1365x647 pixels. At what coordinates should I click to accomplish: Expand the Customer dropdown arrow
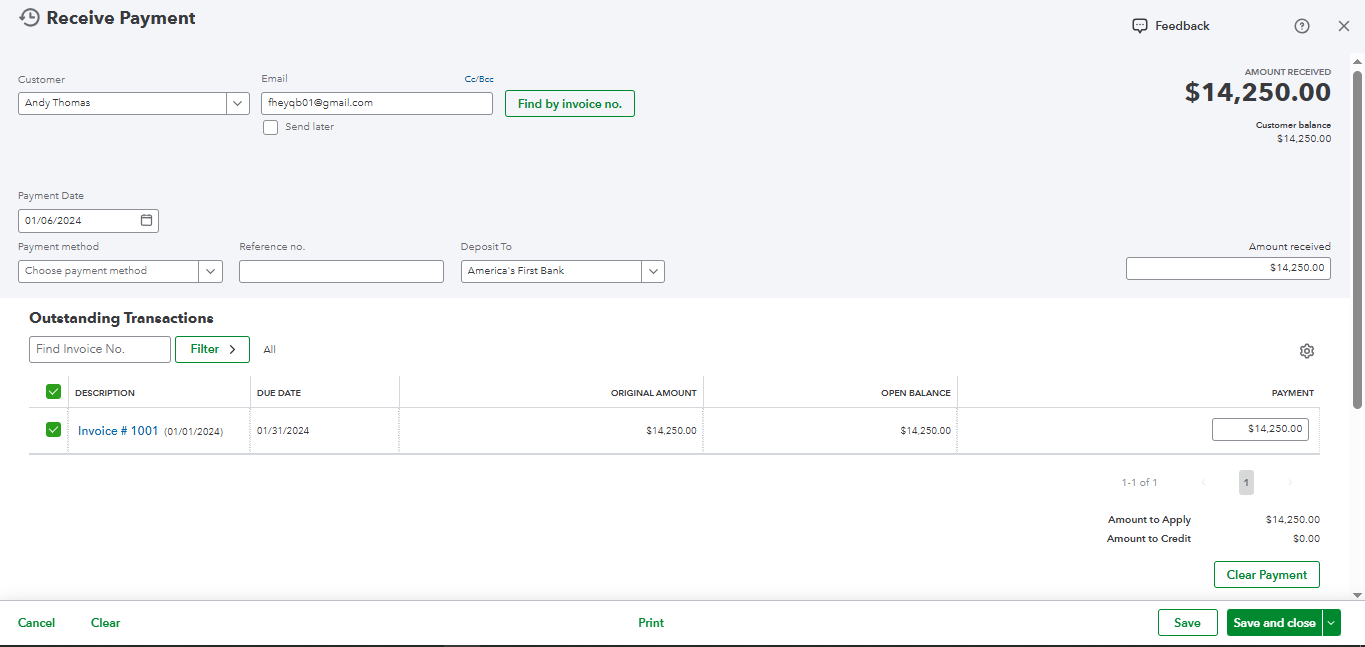[x=238, y=103]
